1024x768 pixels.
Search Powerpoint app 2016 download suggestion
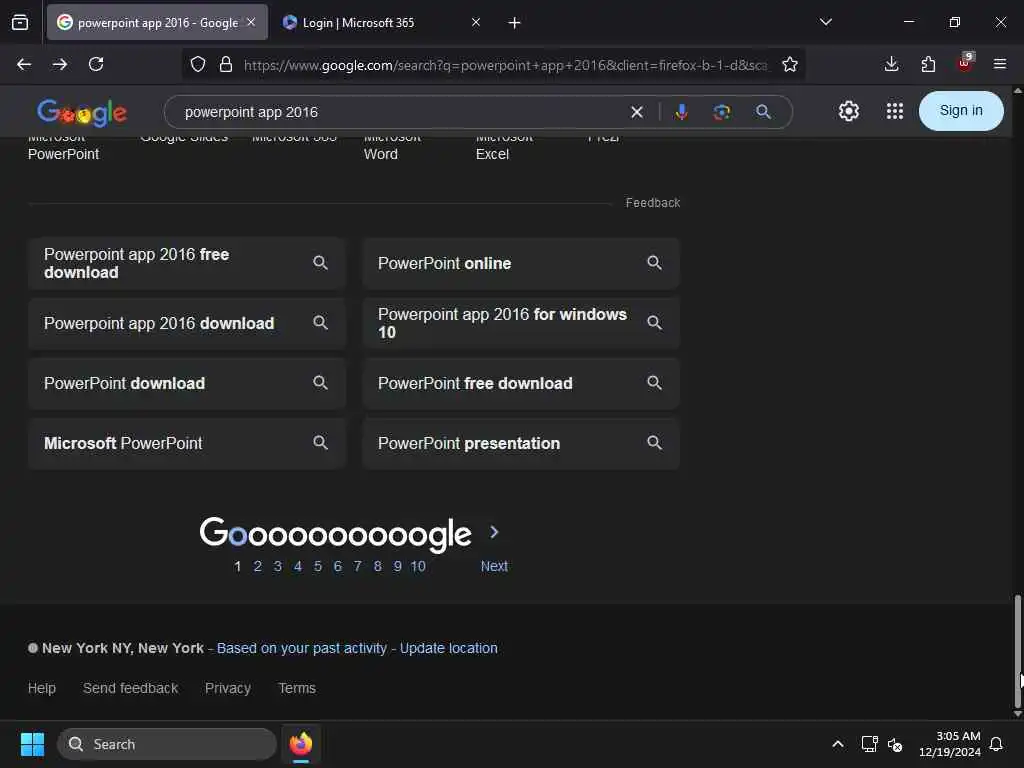pos(186,323)
